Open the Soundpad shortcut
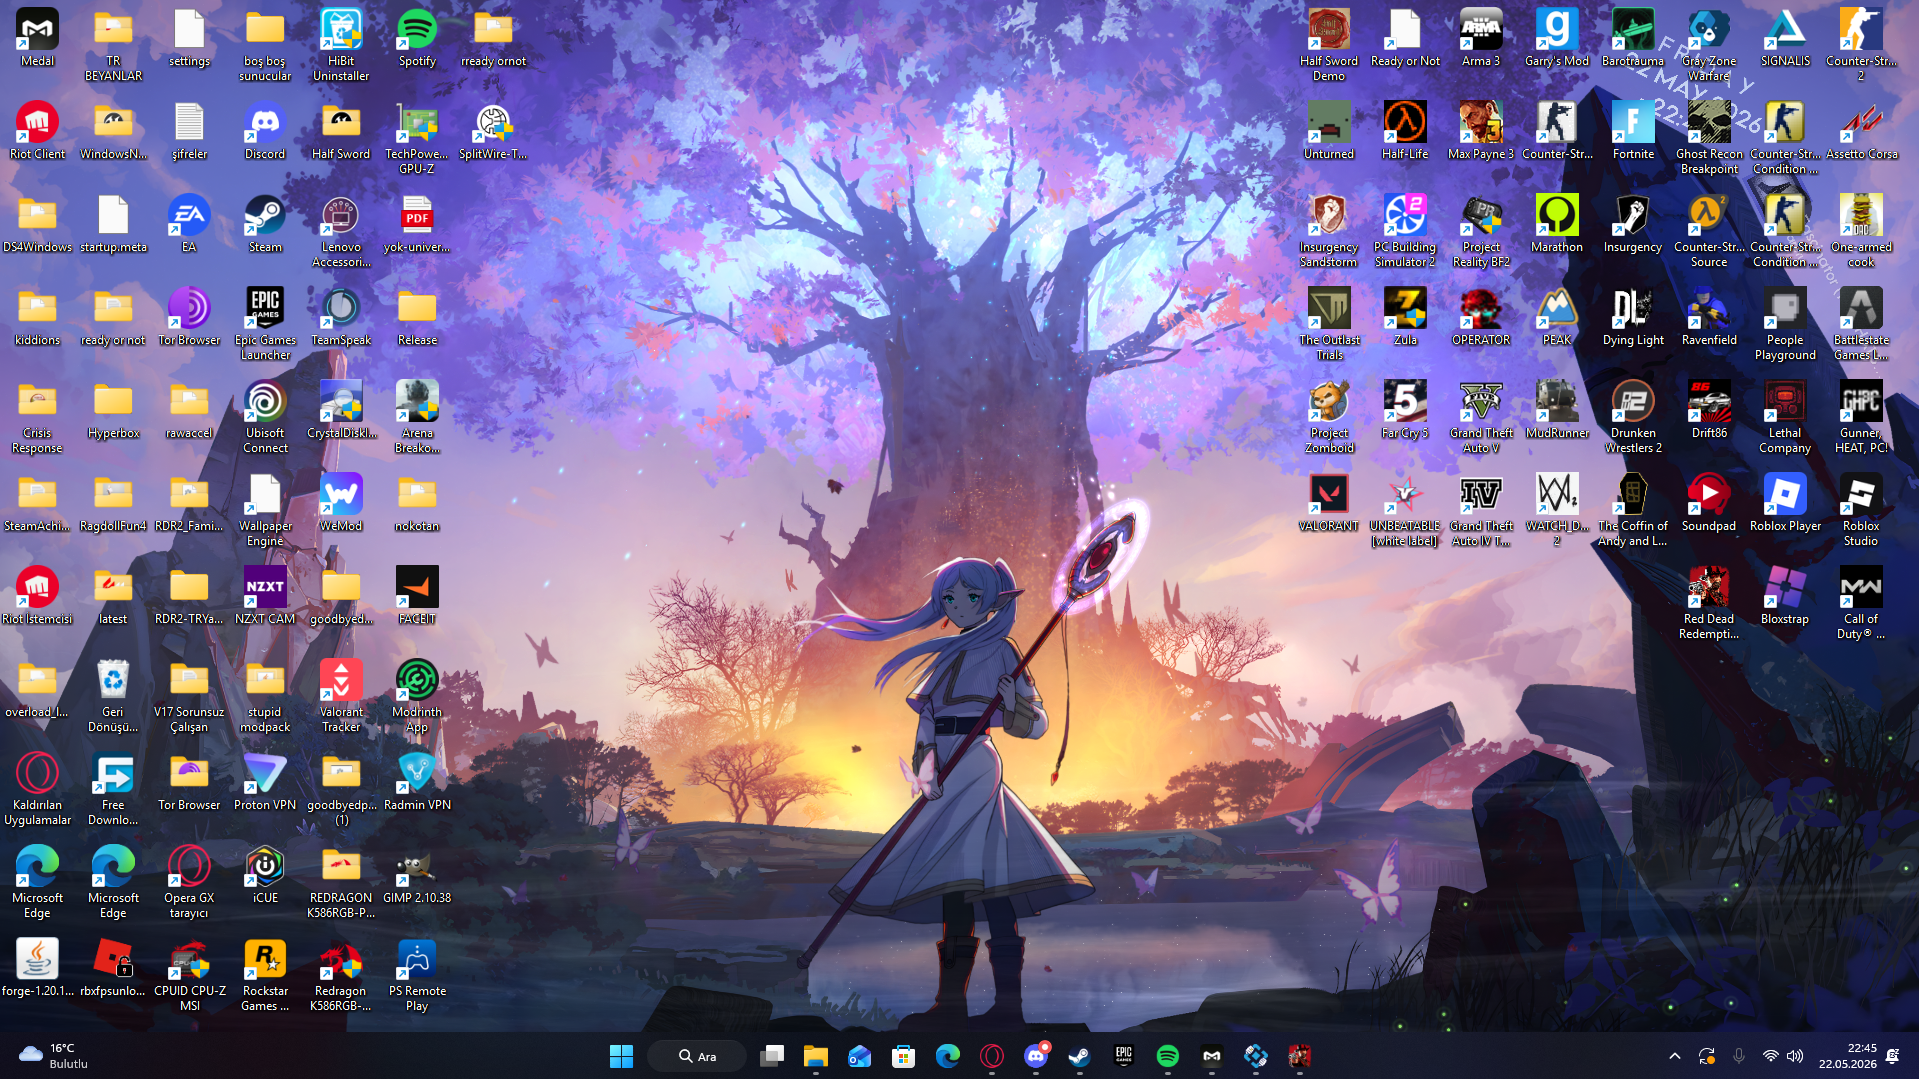1919x1079 pixels. (x=1709, y=503)
